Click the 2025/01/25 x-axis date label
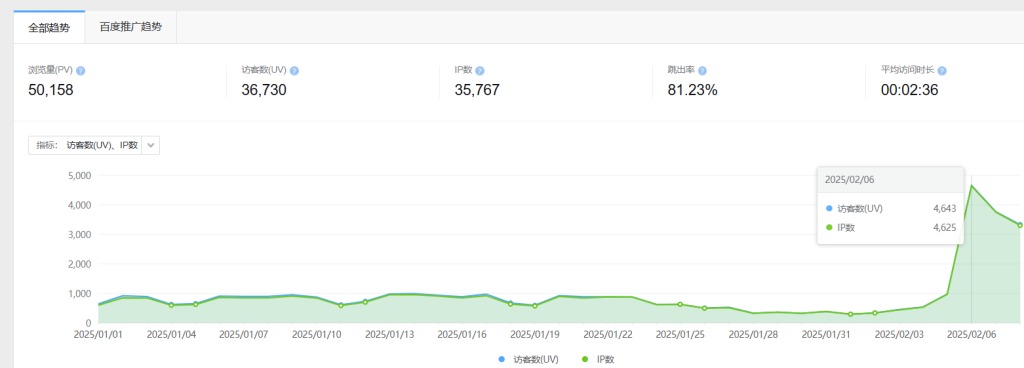This screenshot has height=368, width=1024. tap(680, 334)
